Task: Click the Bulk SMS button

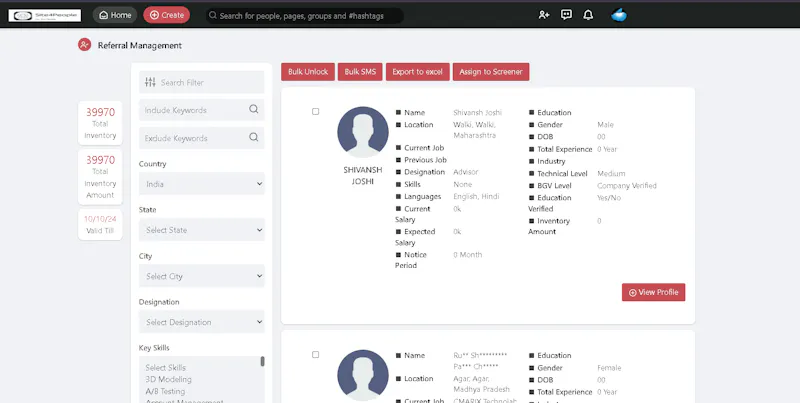Action: pos(360,72)
